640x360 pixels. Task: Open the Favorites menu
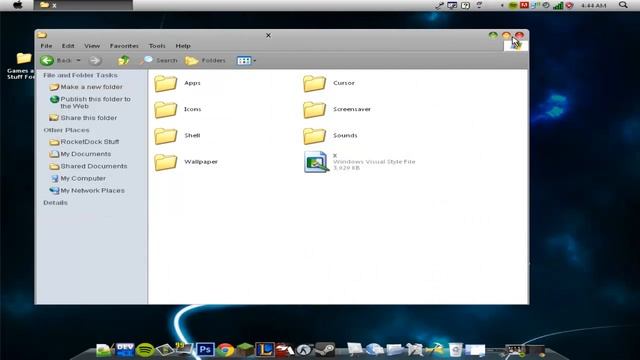tap(124, 46)
